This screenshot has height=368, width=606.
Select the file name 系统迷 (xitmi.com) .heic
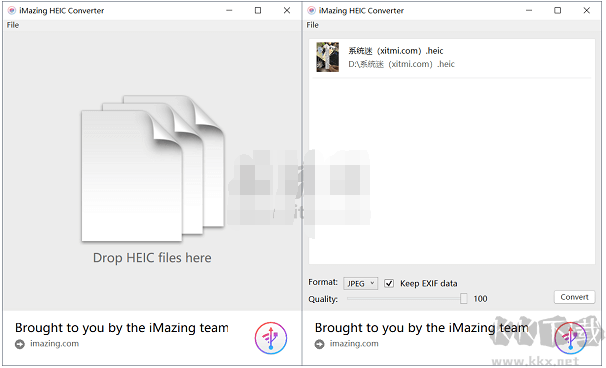click(396, 51)
